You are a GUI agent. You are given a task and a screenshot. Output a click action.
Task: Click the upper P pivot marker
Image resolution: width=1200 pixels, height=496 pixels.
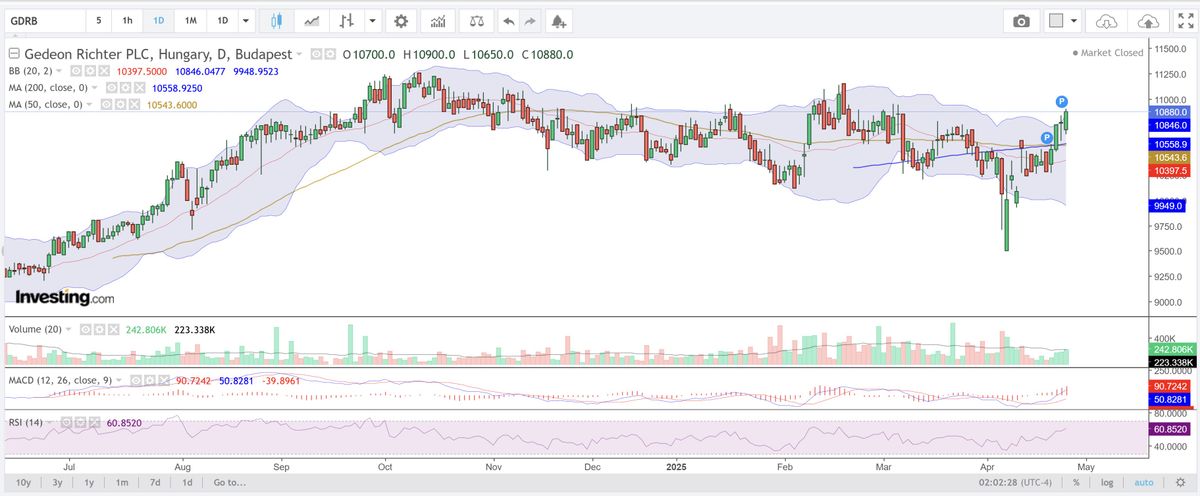click(x=1062, y=102)
